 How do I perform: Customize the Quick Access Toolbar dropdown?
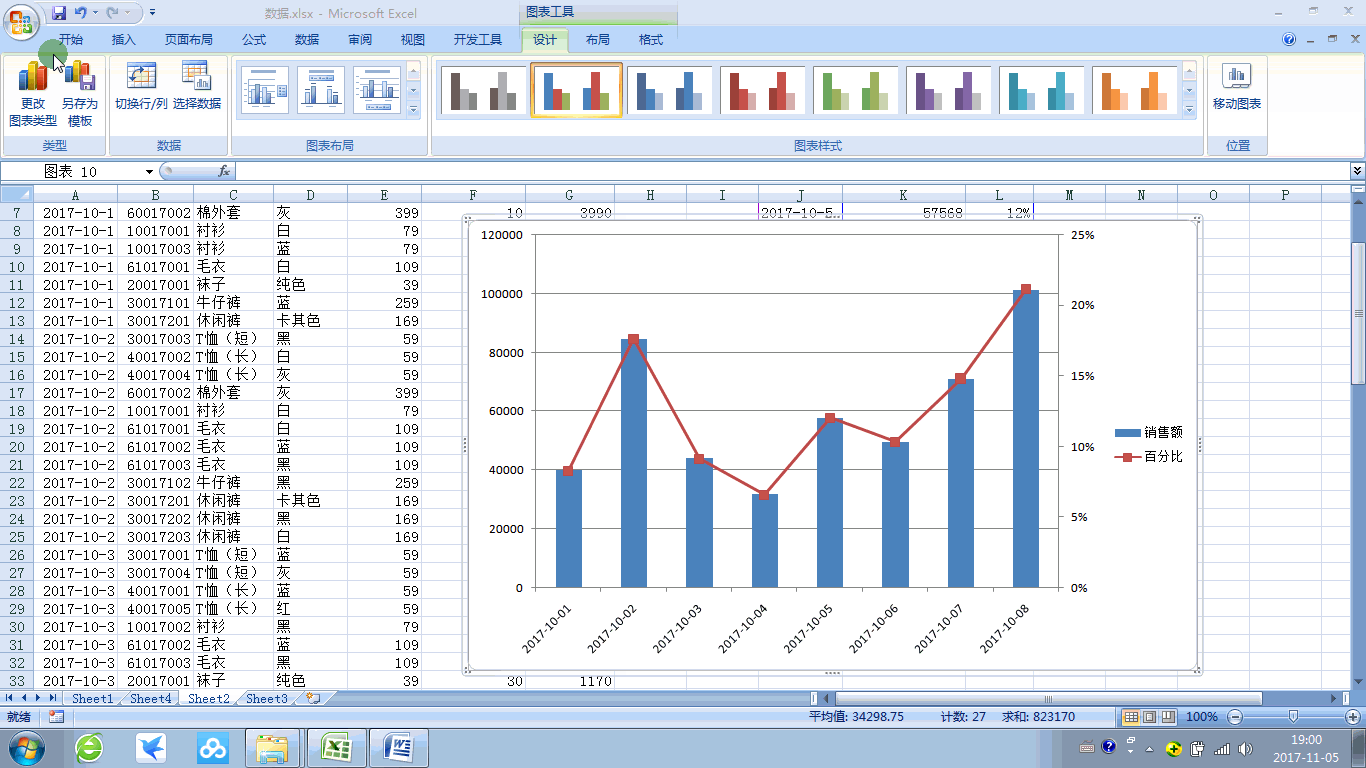pos(152,13)
